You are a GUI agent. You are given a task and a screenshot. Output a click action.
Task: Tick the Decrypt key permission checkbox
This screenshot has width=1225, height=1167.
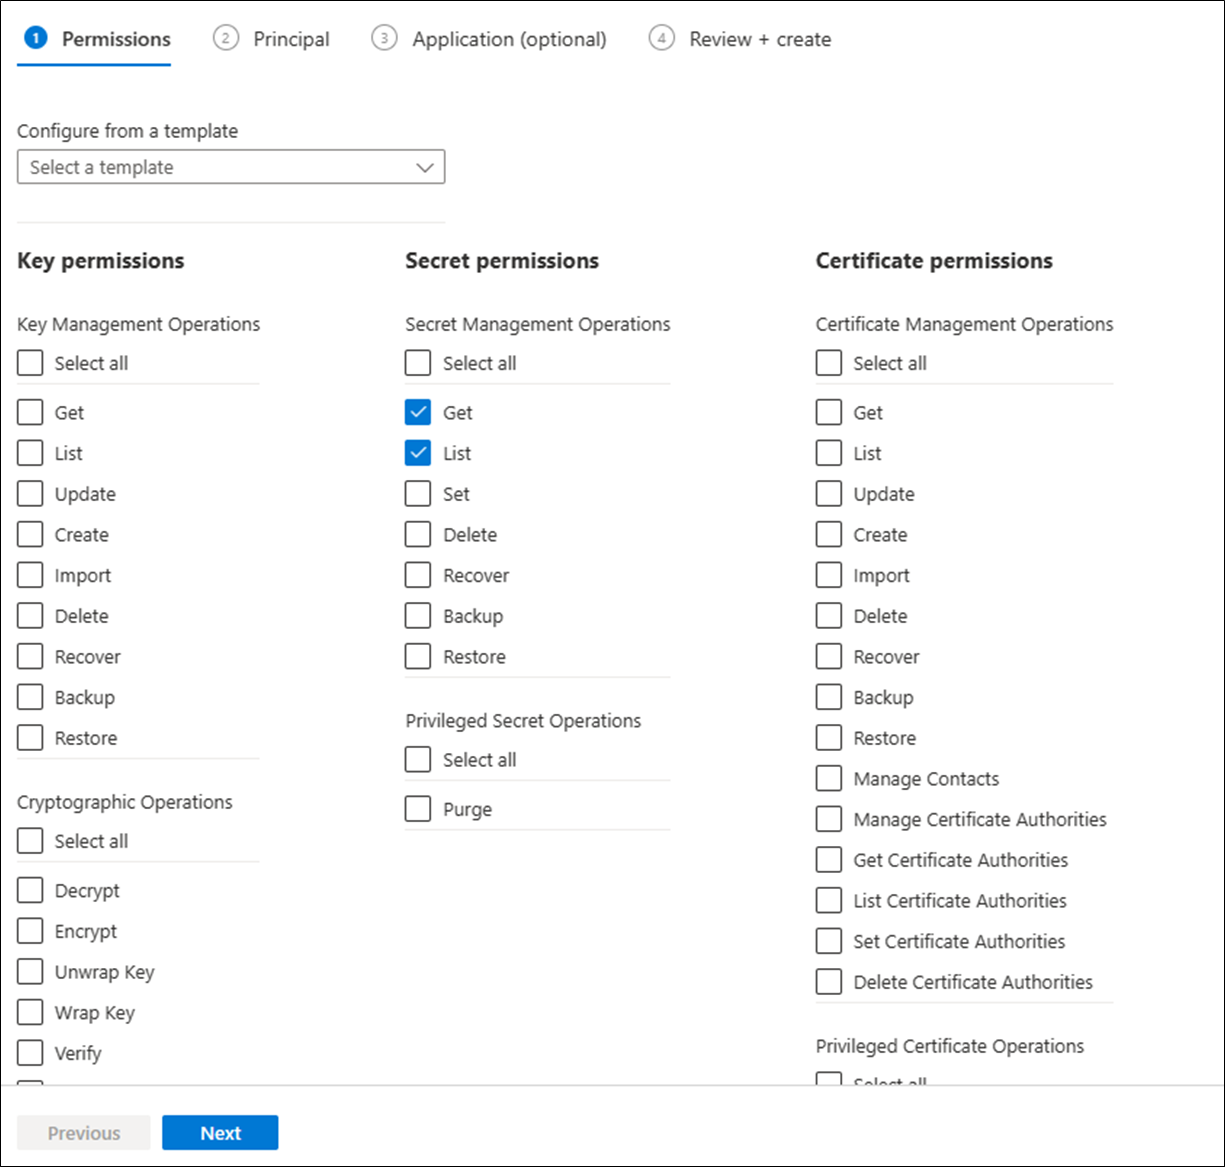[x=30, y=890]
